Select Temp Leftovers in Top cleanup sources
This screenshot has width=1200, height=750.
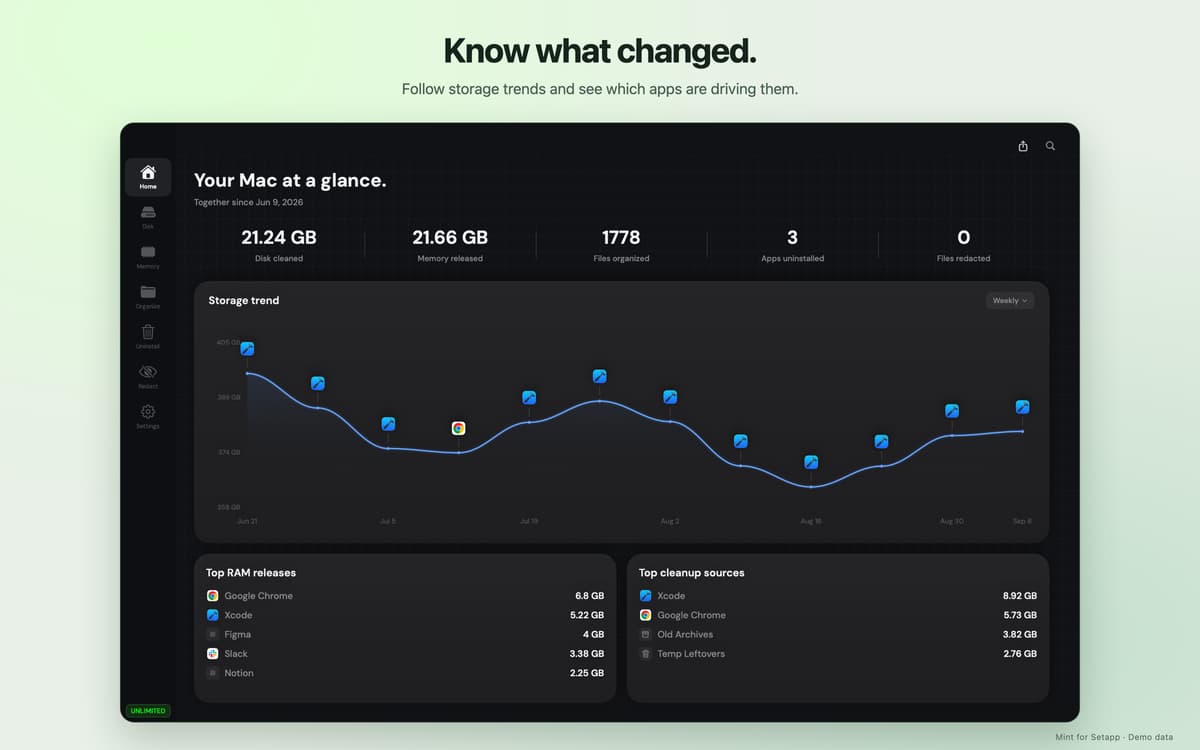click(x=838, y=654)
